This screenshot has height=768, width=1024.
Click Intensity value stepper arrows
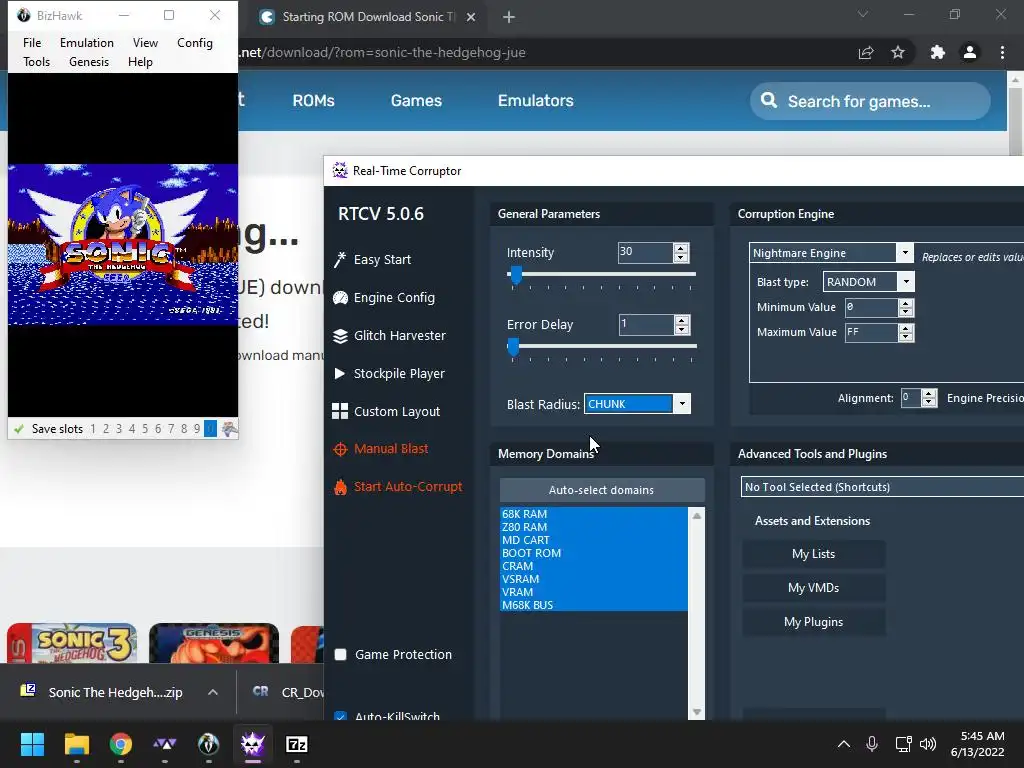tap(680, 253)
